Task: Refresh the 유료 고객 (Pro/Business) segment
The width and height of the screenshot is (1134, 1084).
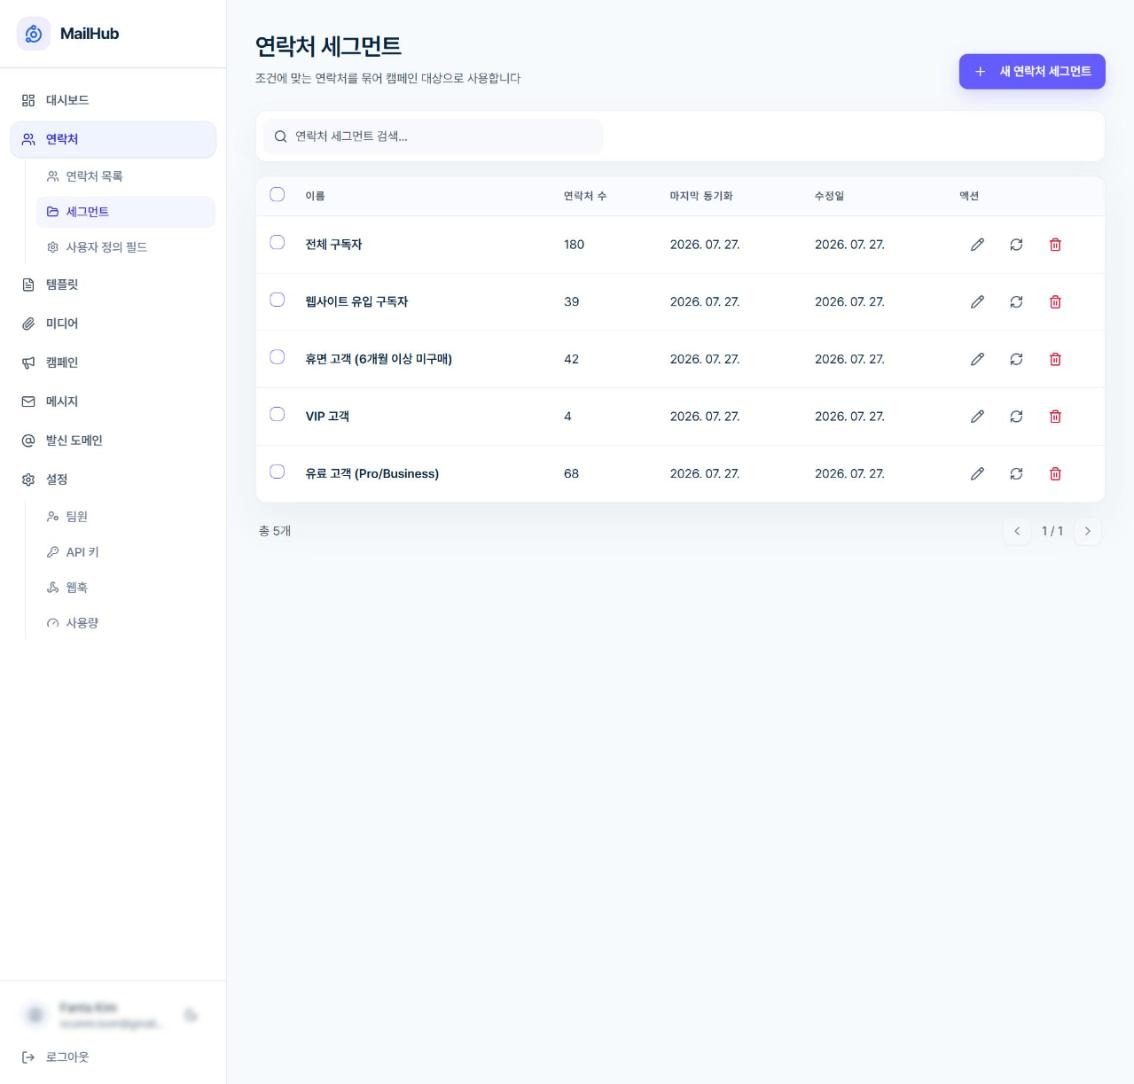Action: (1016, 474)
